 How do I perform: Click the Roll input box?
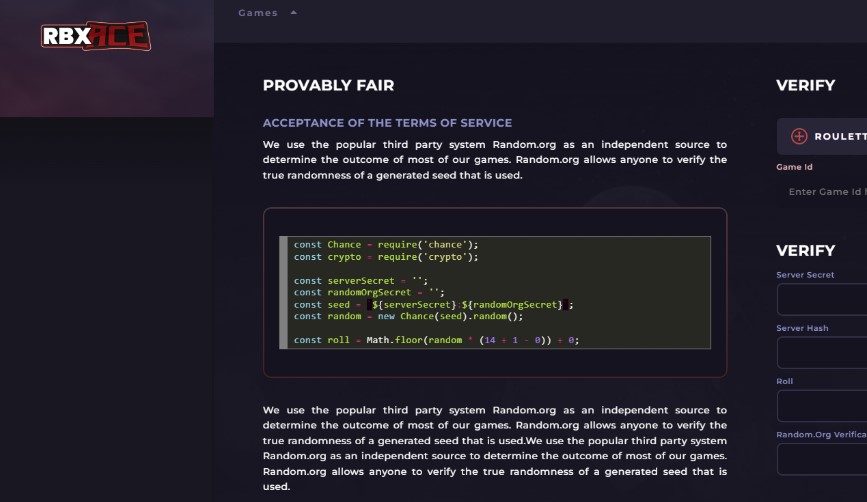point(822,406)
